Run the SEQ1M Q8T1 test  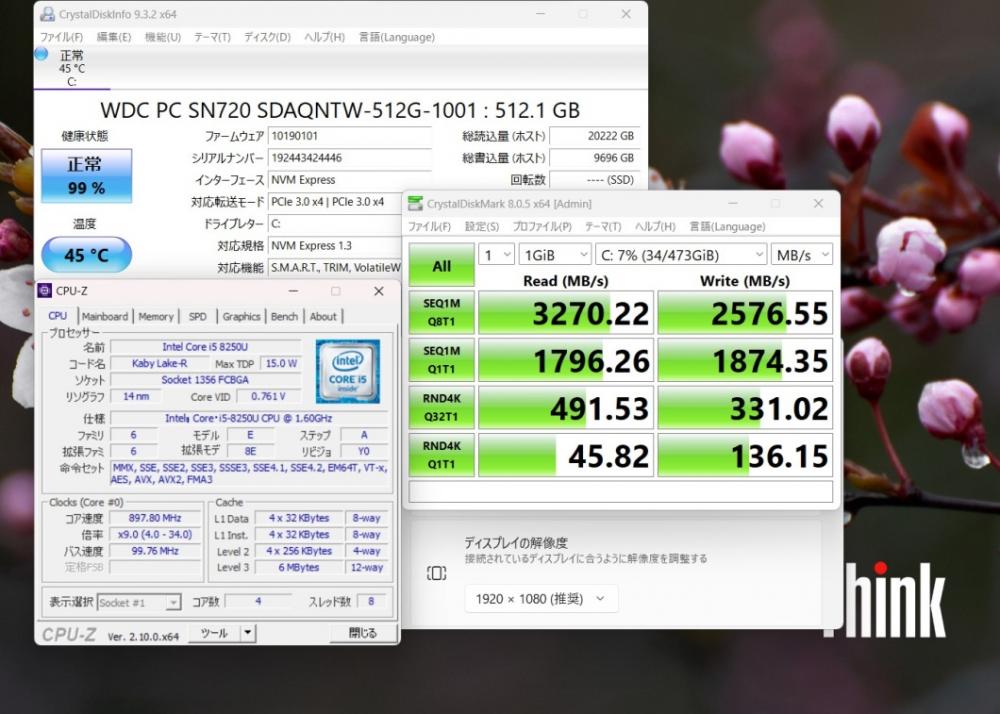point(441,312)
